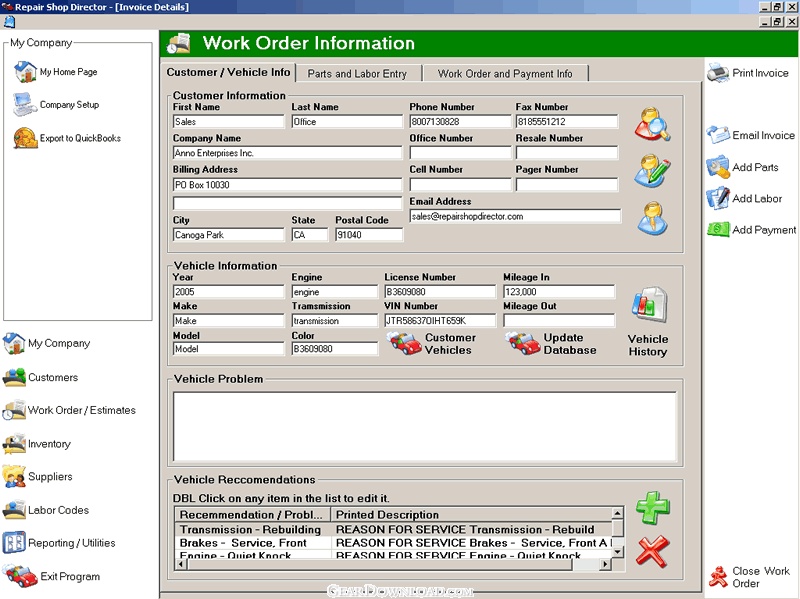Click the Update Database label
The width and height of the screenshot is (800, 599).
[x=570, y=344]
